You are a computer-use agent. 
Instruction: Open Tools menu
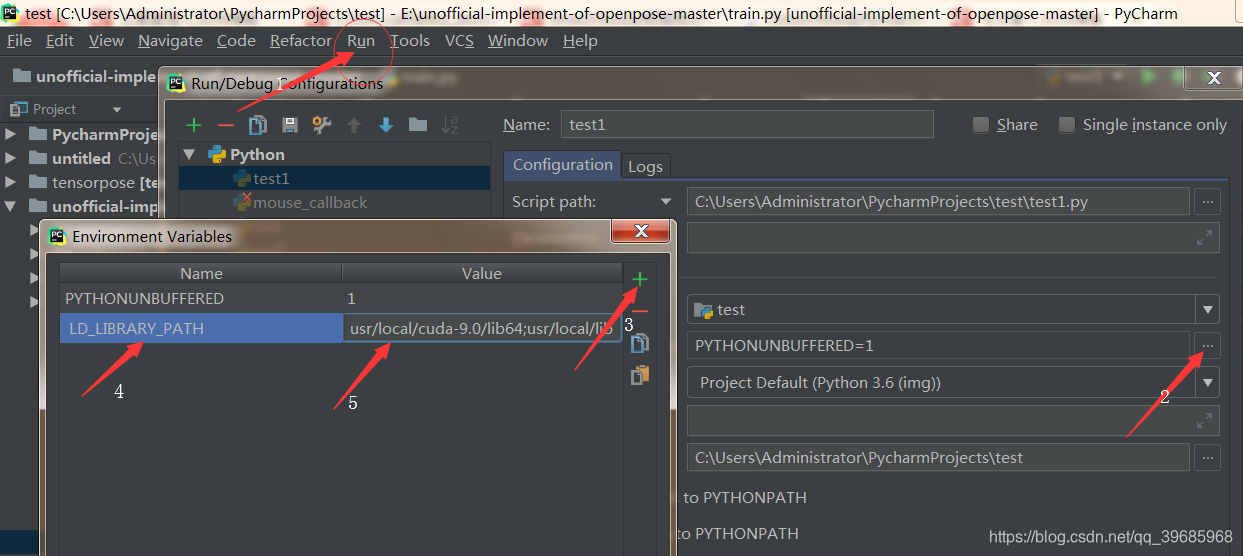tap(410, 41)
